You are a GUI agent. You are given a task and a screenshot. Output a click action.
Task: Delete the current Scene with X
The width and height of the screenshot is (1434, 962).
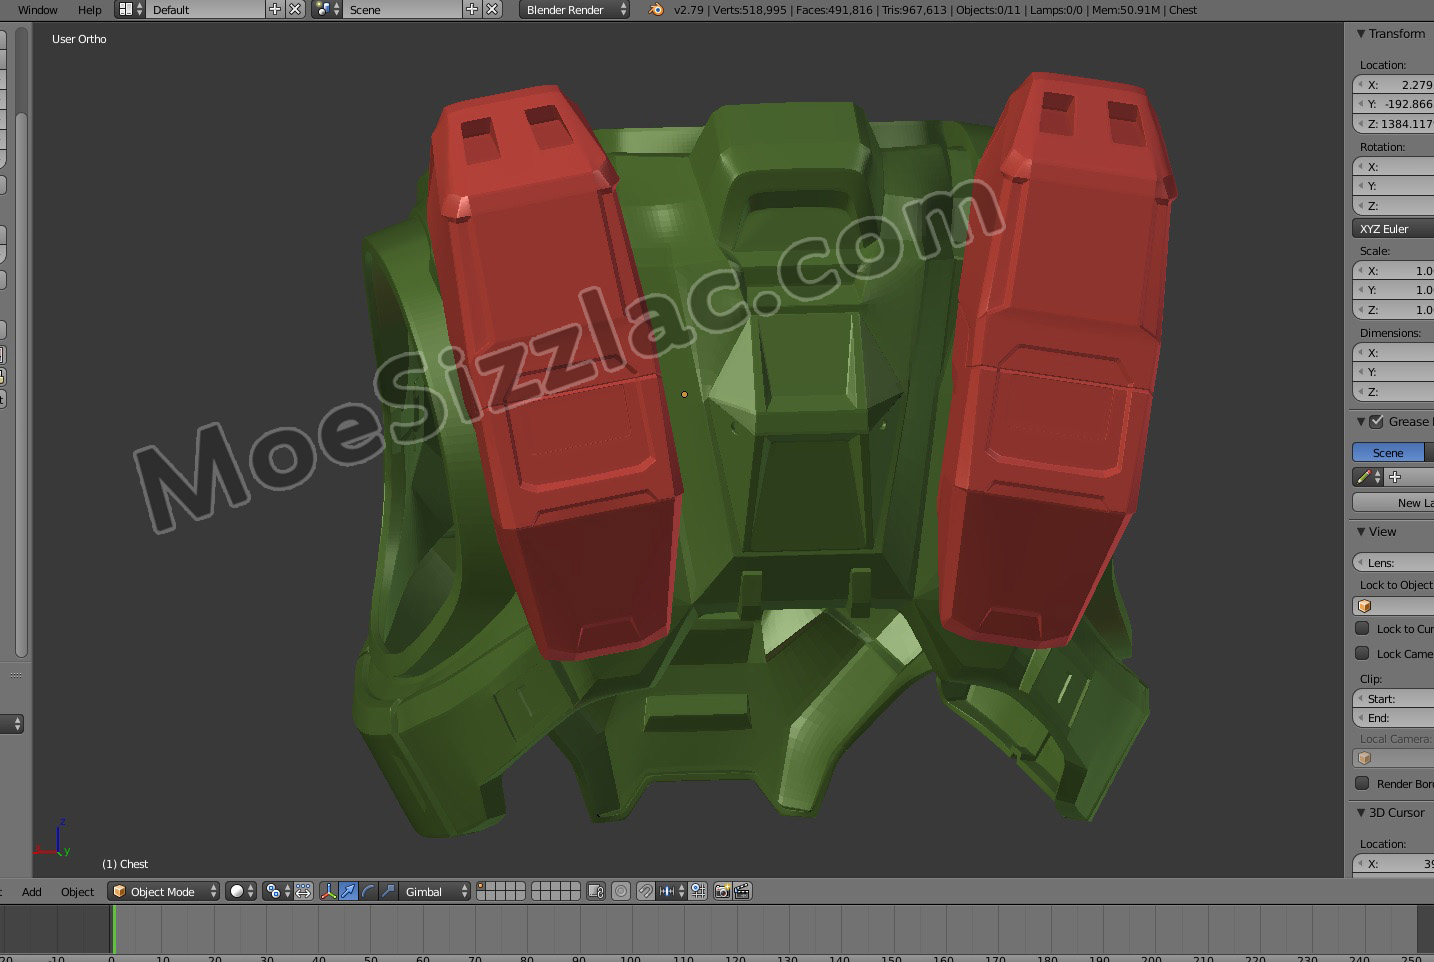[492, 10]
